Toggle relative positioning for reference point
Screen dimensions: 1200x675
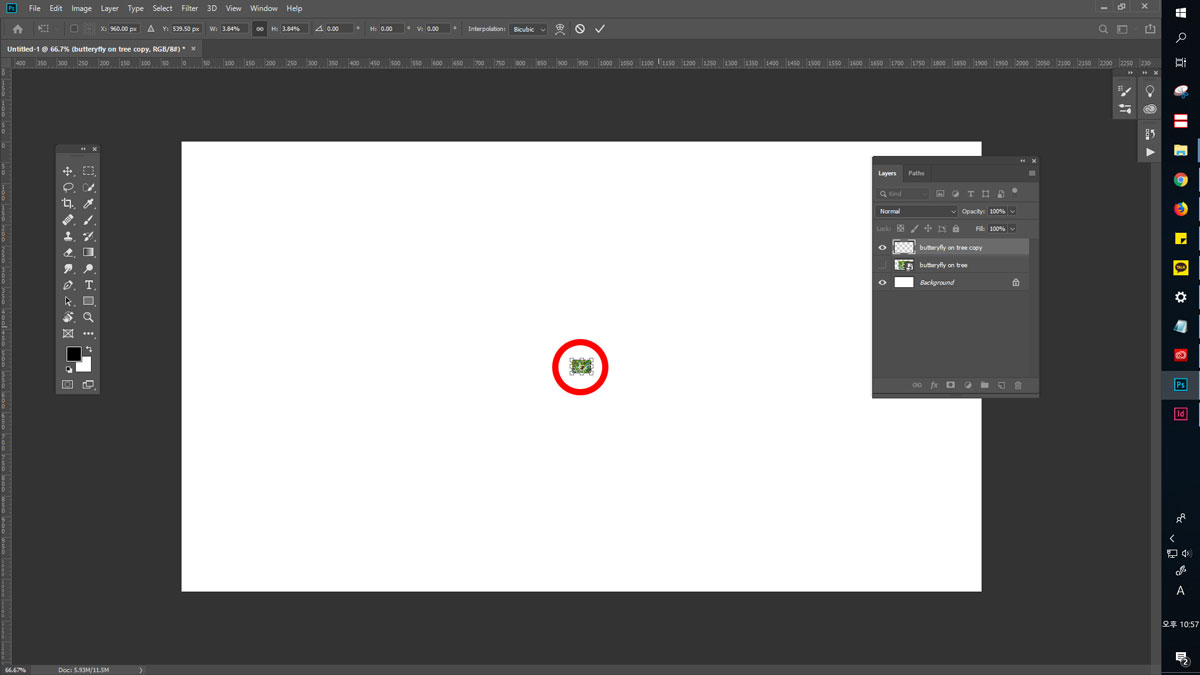point(151,29)
